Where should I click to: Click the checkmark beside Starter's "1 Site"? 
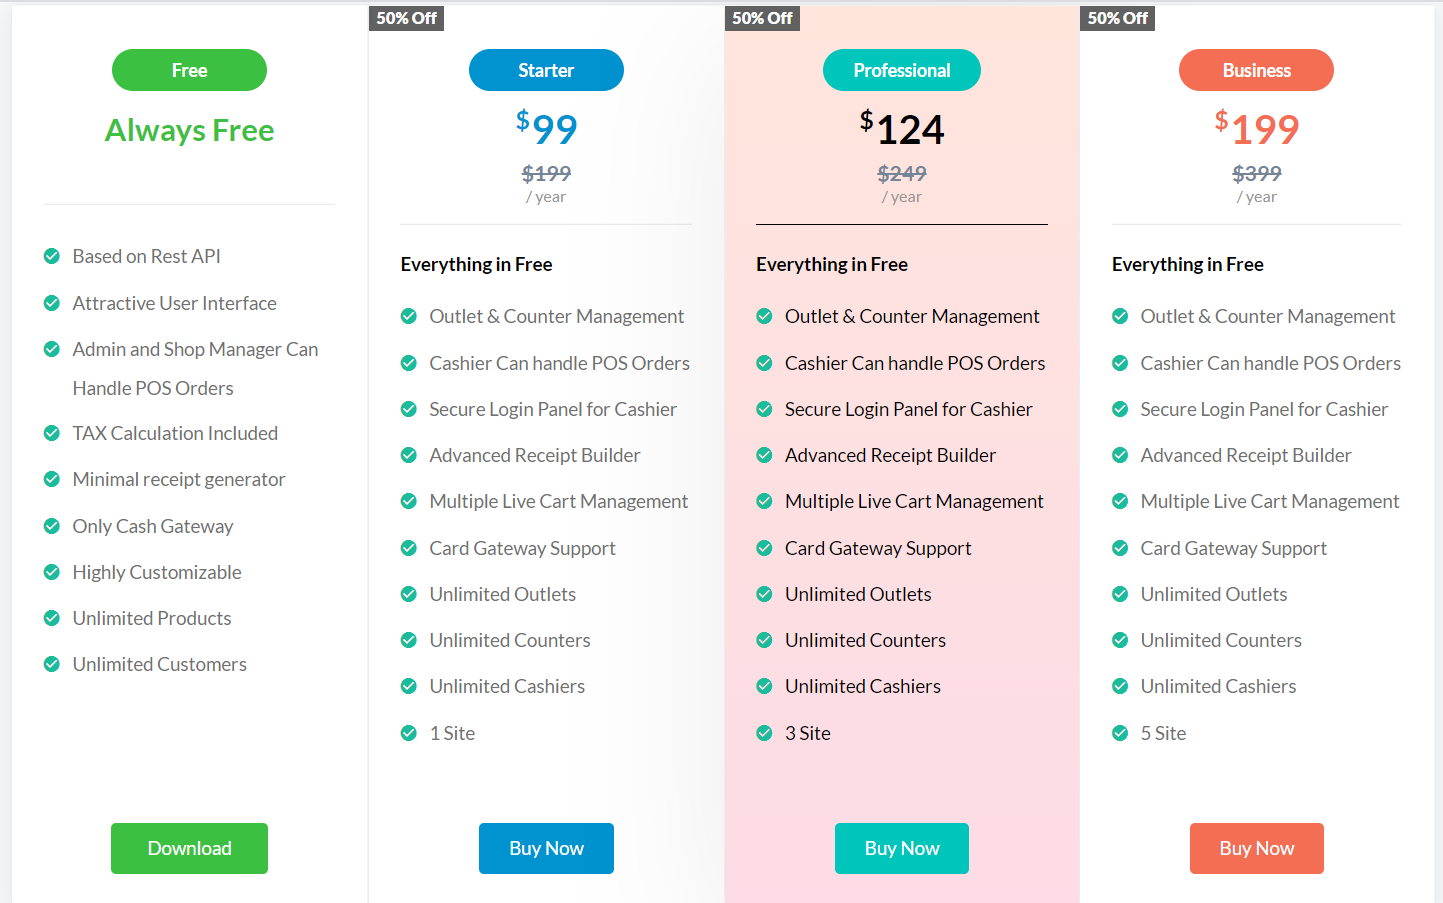click(408, 733)
